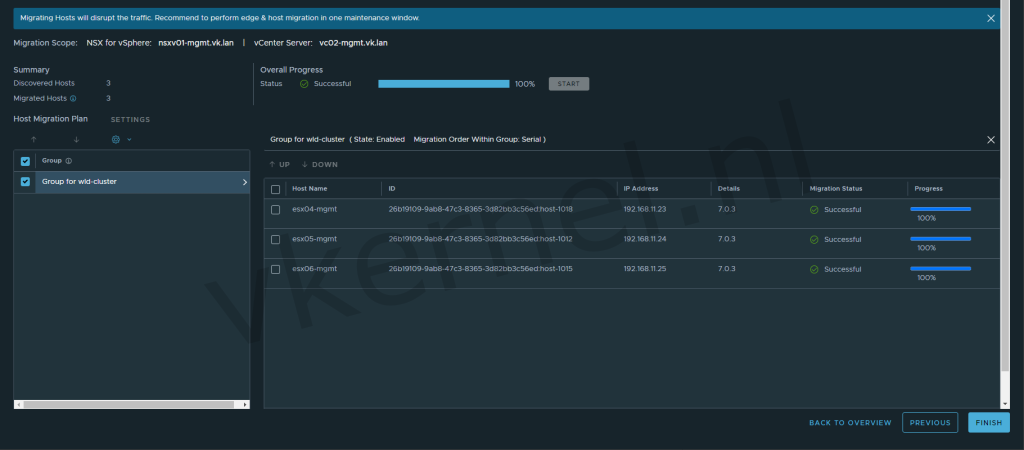The height and width of the screenshot is (450, 1024).
Task: Click the move group up arrow icon
Action: (x=33, y=140)
